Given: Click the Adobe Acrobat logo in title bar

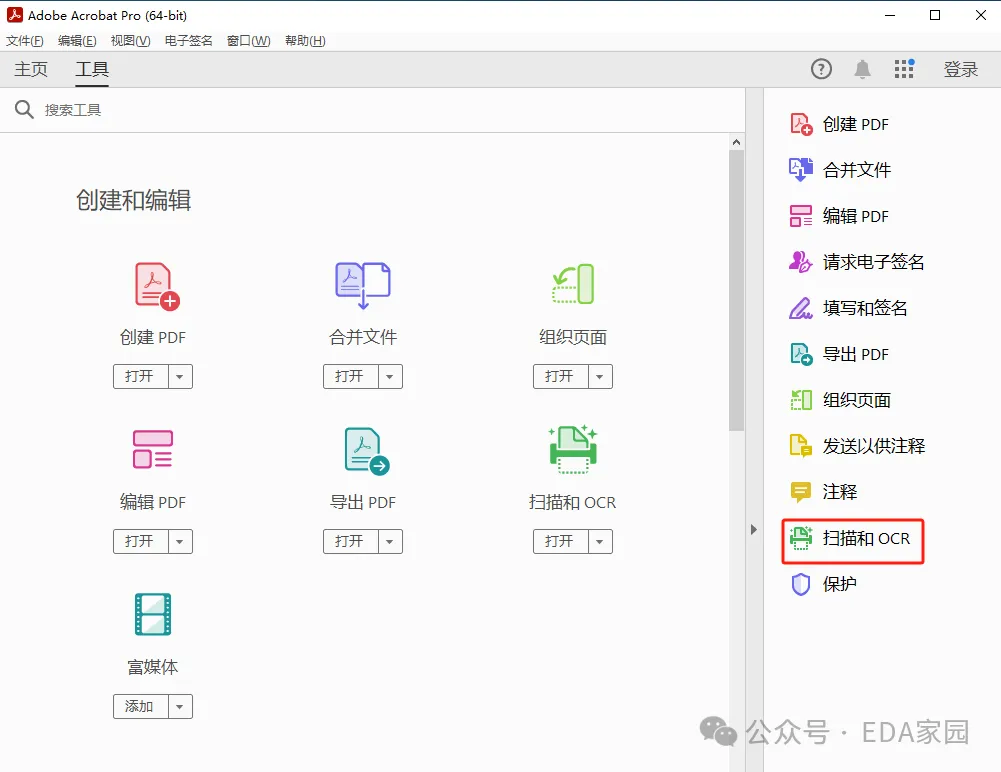Looking at the screenshot, I should 15,15.
